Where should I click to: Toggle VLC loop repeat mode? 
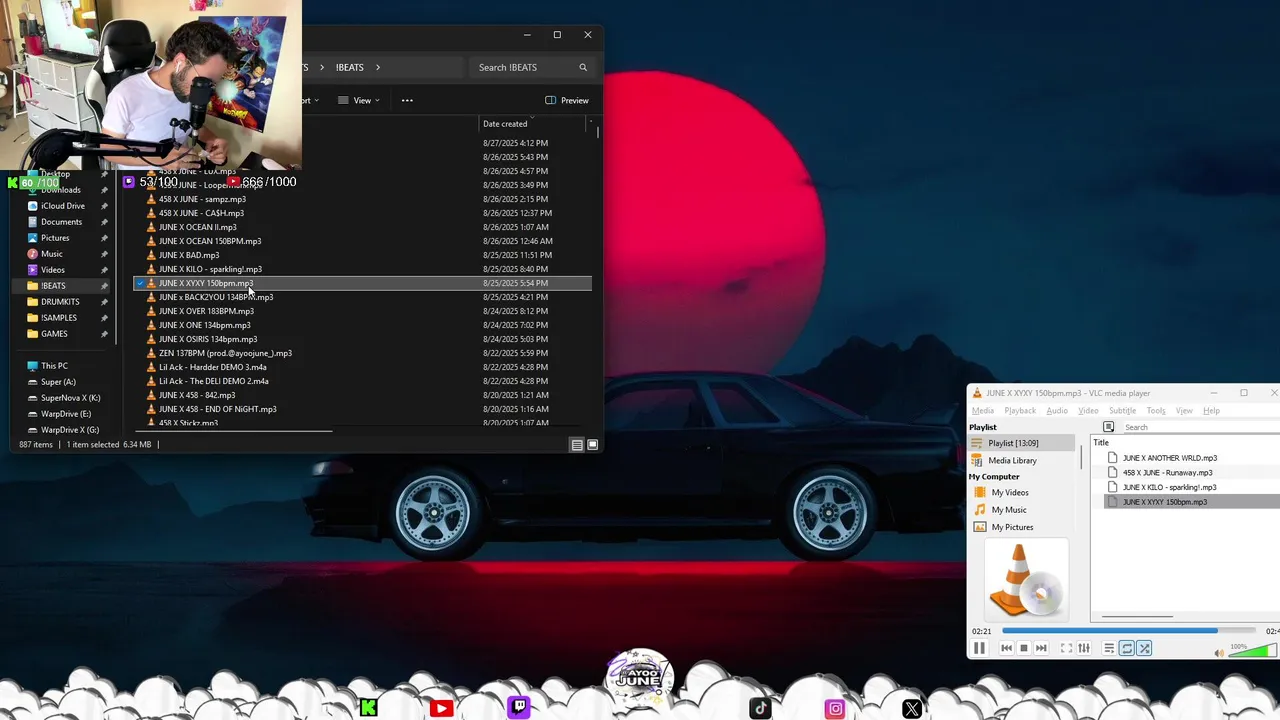1126,648
